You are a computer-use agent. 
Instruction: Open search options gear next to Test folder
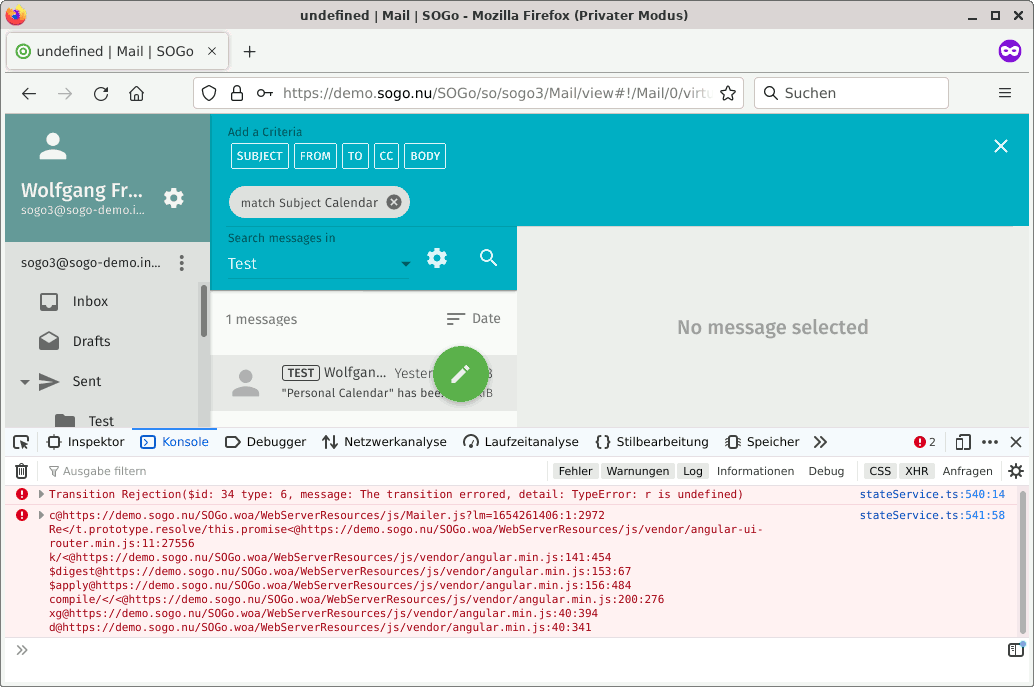[x=437, y=258]
